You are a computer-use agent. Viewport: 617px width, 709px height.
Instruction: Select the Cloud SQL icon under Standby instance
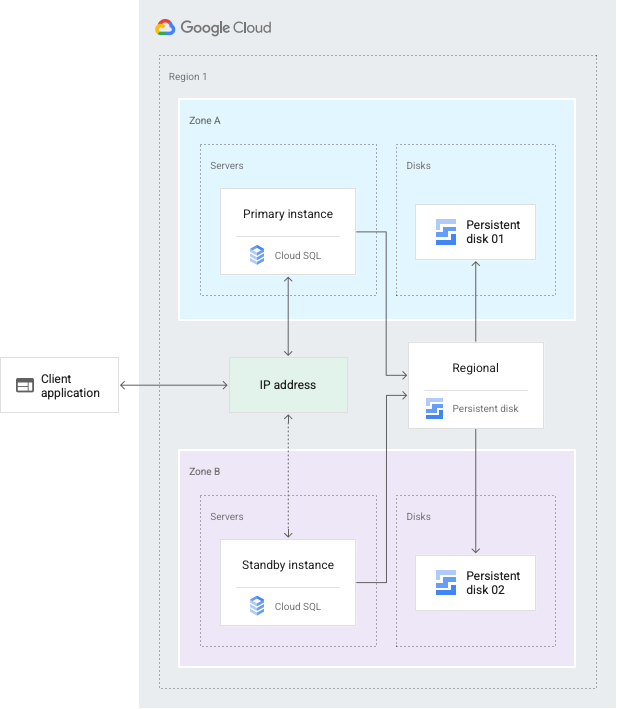click(x=257, y=605)
